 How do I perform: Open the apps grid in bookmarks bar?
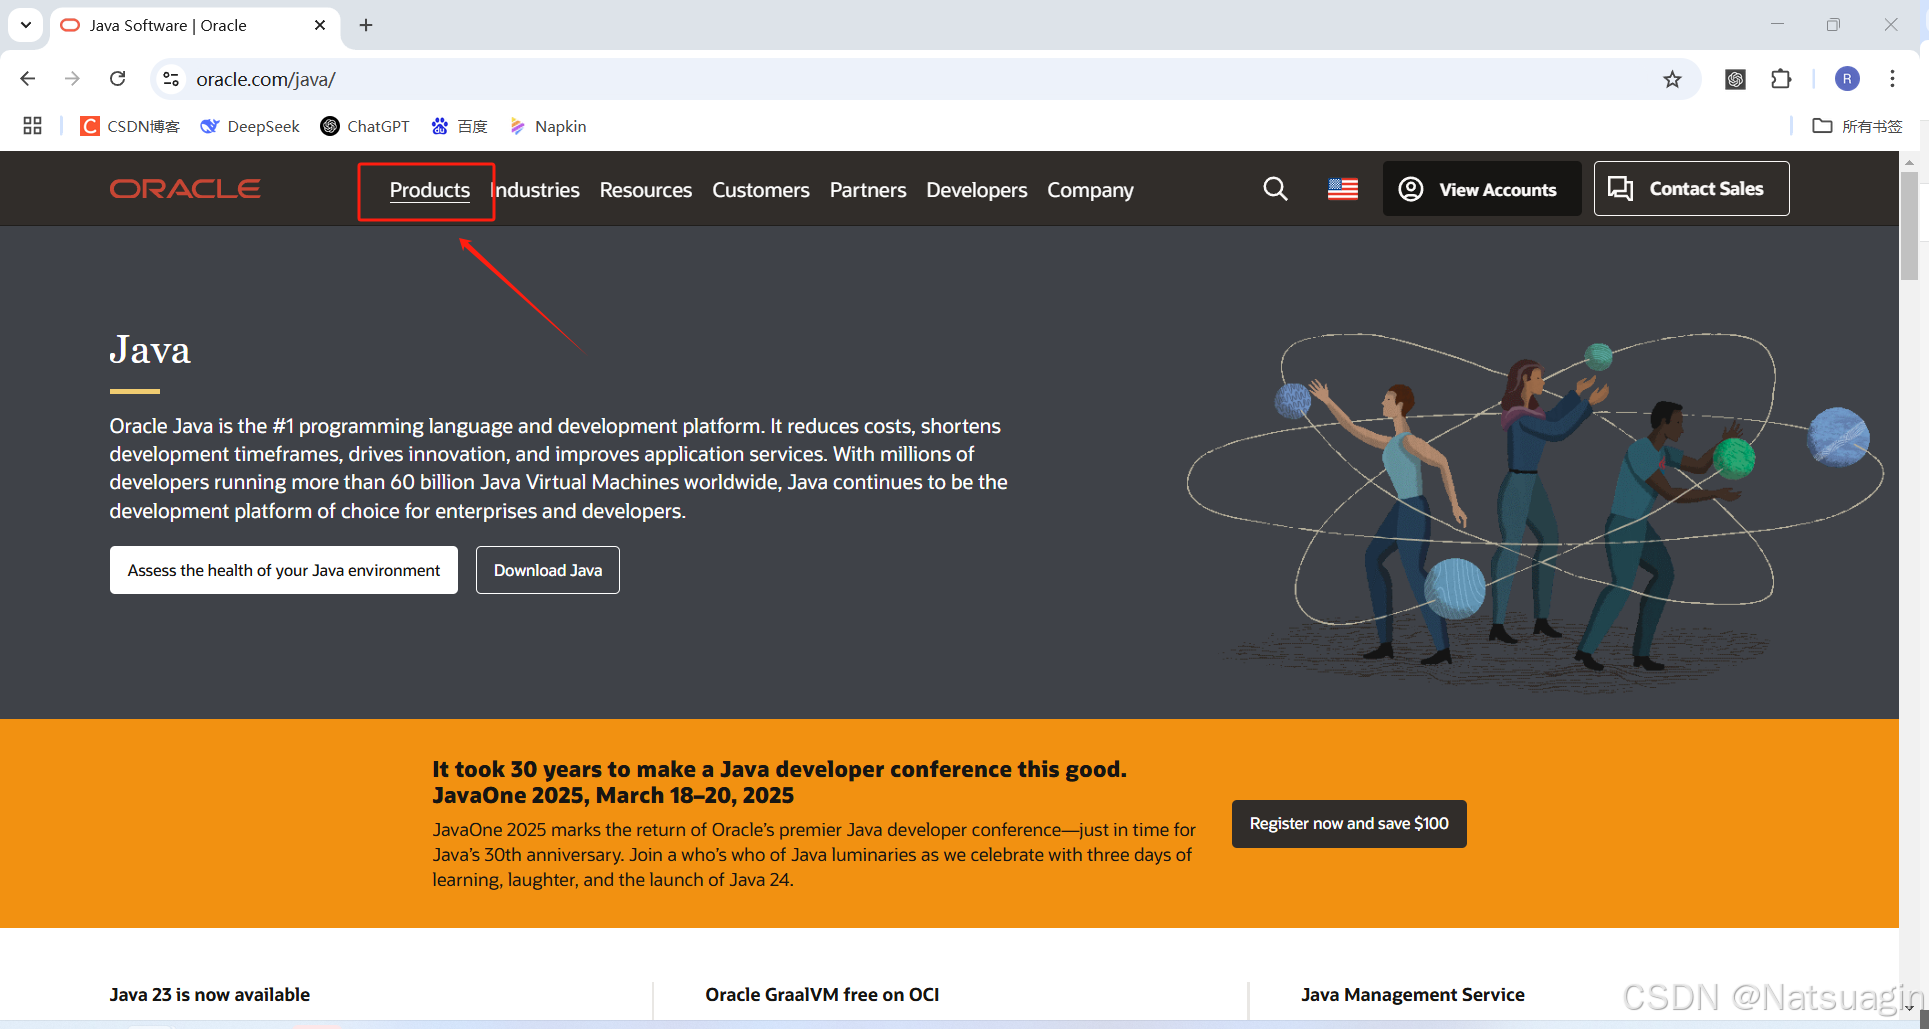32,126
